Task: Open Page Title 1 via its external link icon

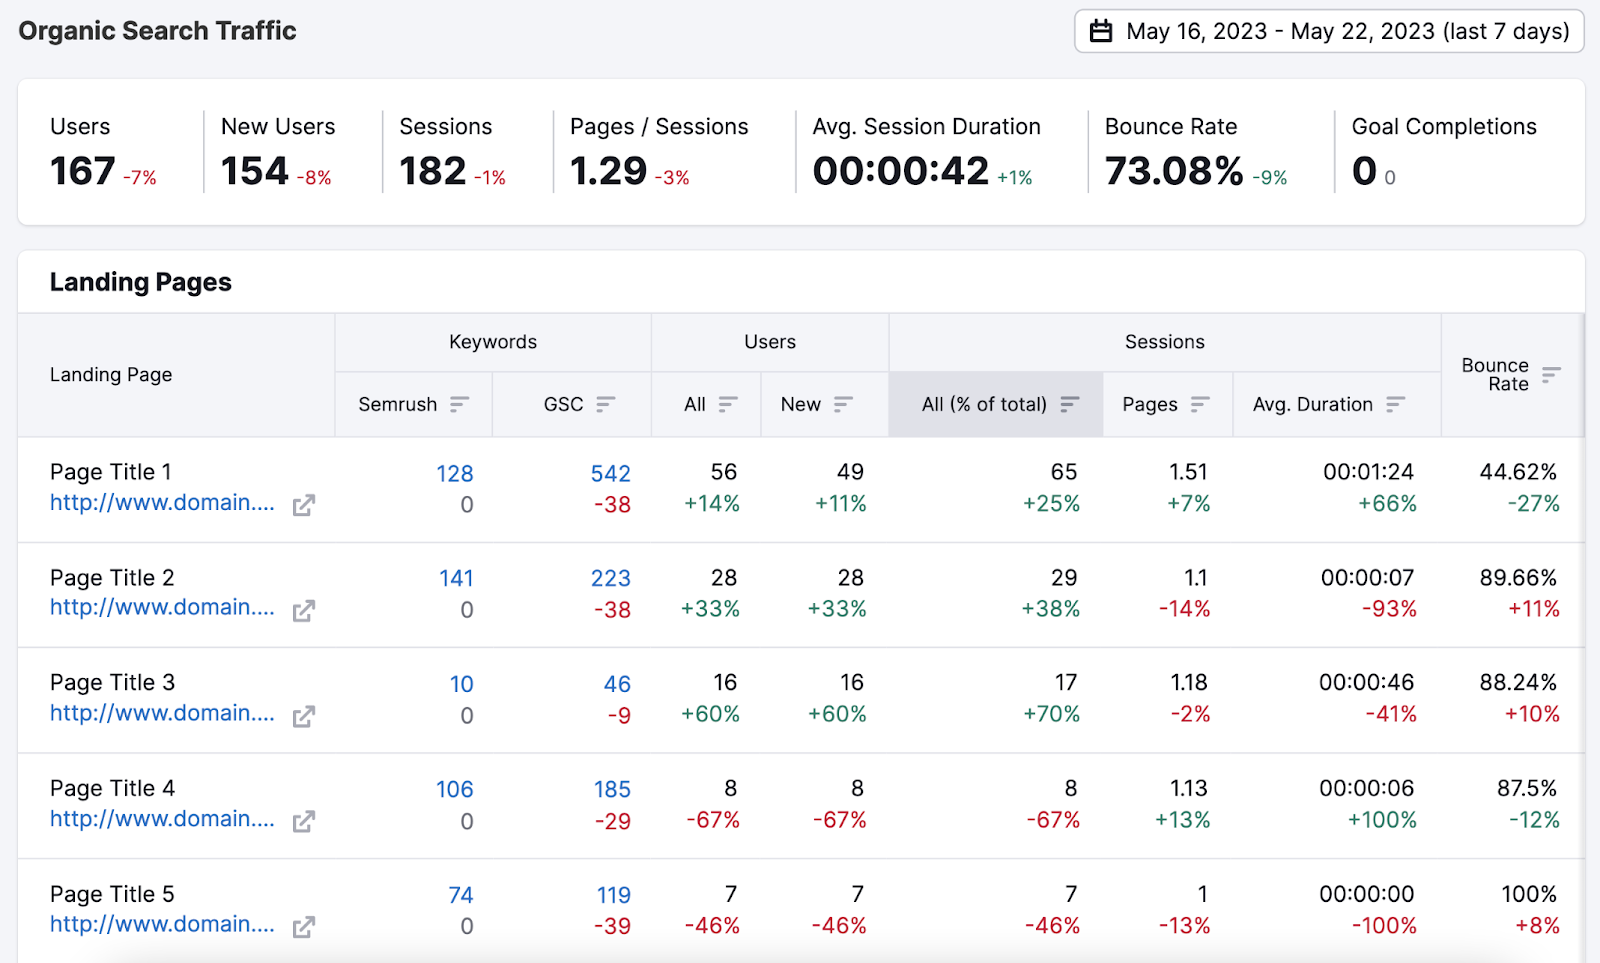Action: [304, 505]
